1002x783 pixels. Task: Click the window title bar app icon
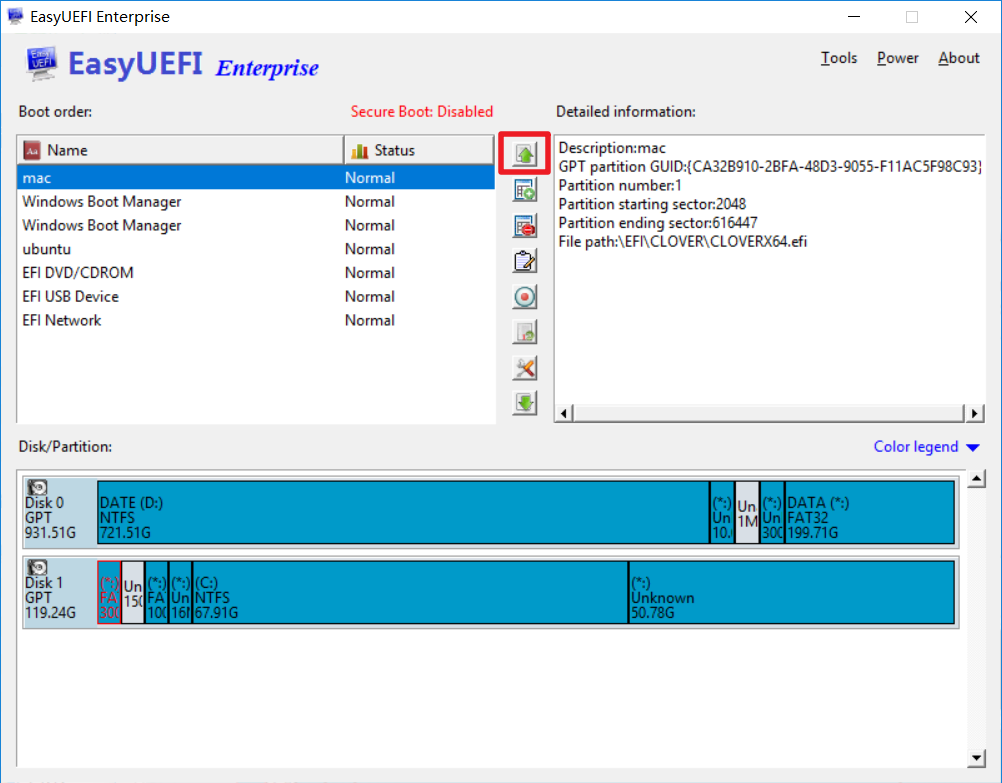click(x=15, y=16)
